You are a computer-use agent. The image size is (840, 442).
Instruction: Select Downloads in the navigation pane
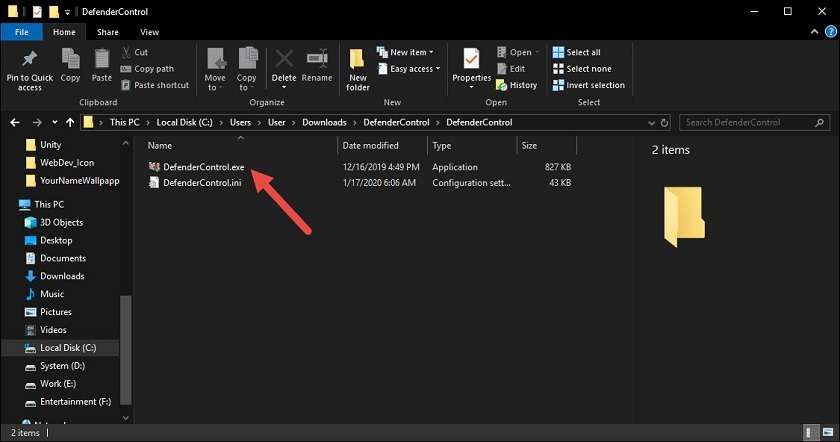(62, 276)
